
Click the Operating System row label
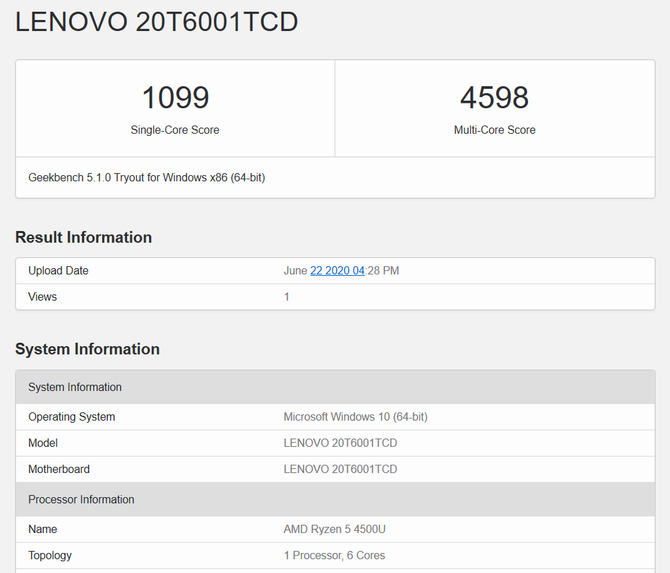pos(71,417)
